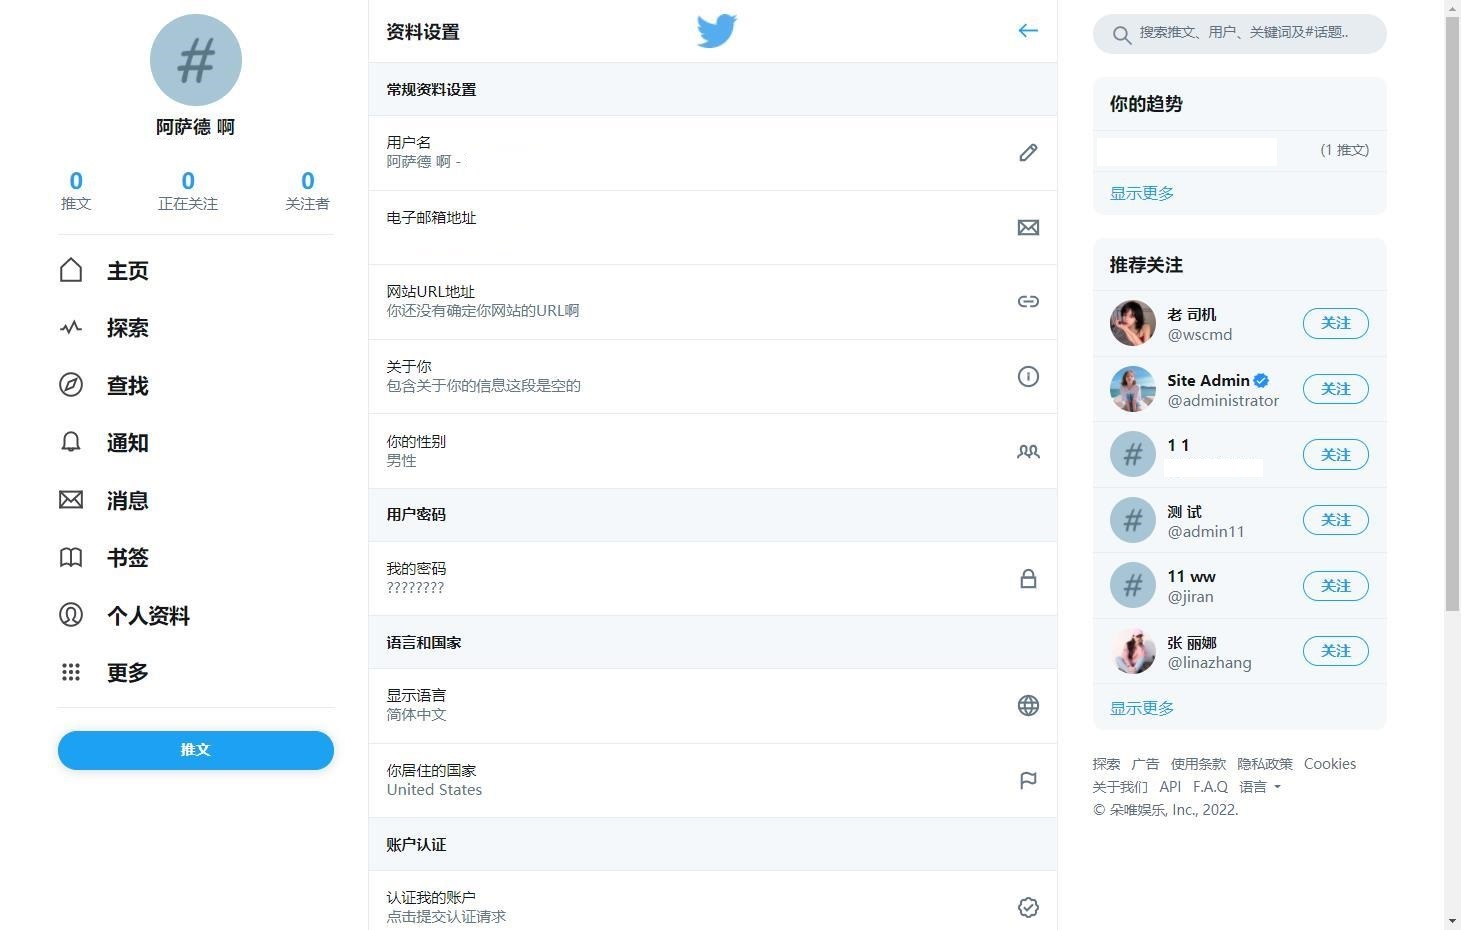Screen dimensions: 1461x930
Task: Click 显示更多 under 你的趋势
Action: pos(1140,193)
